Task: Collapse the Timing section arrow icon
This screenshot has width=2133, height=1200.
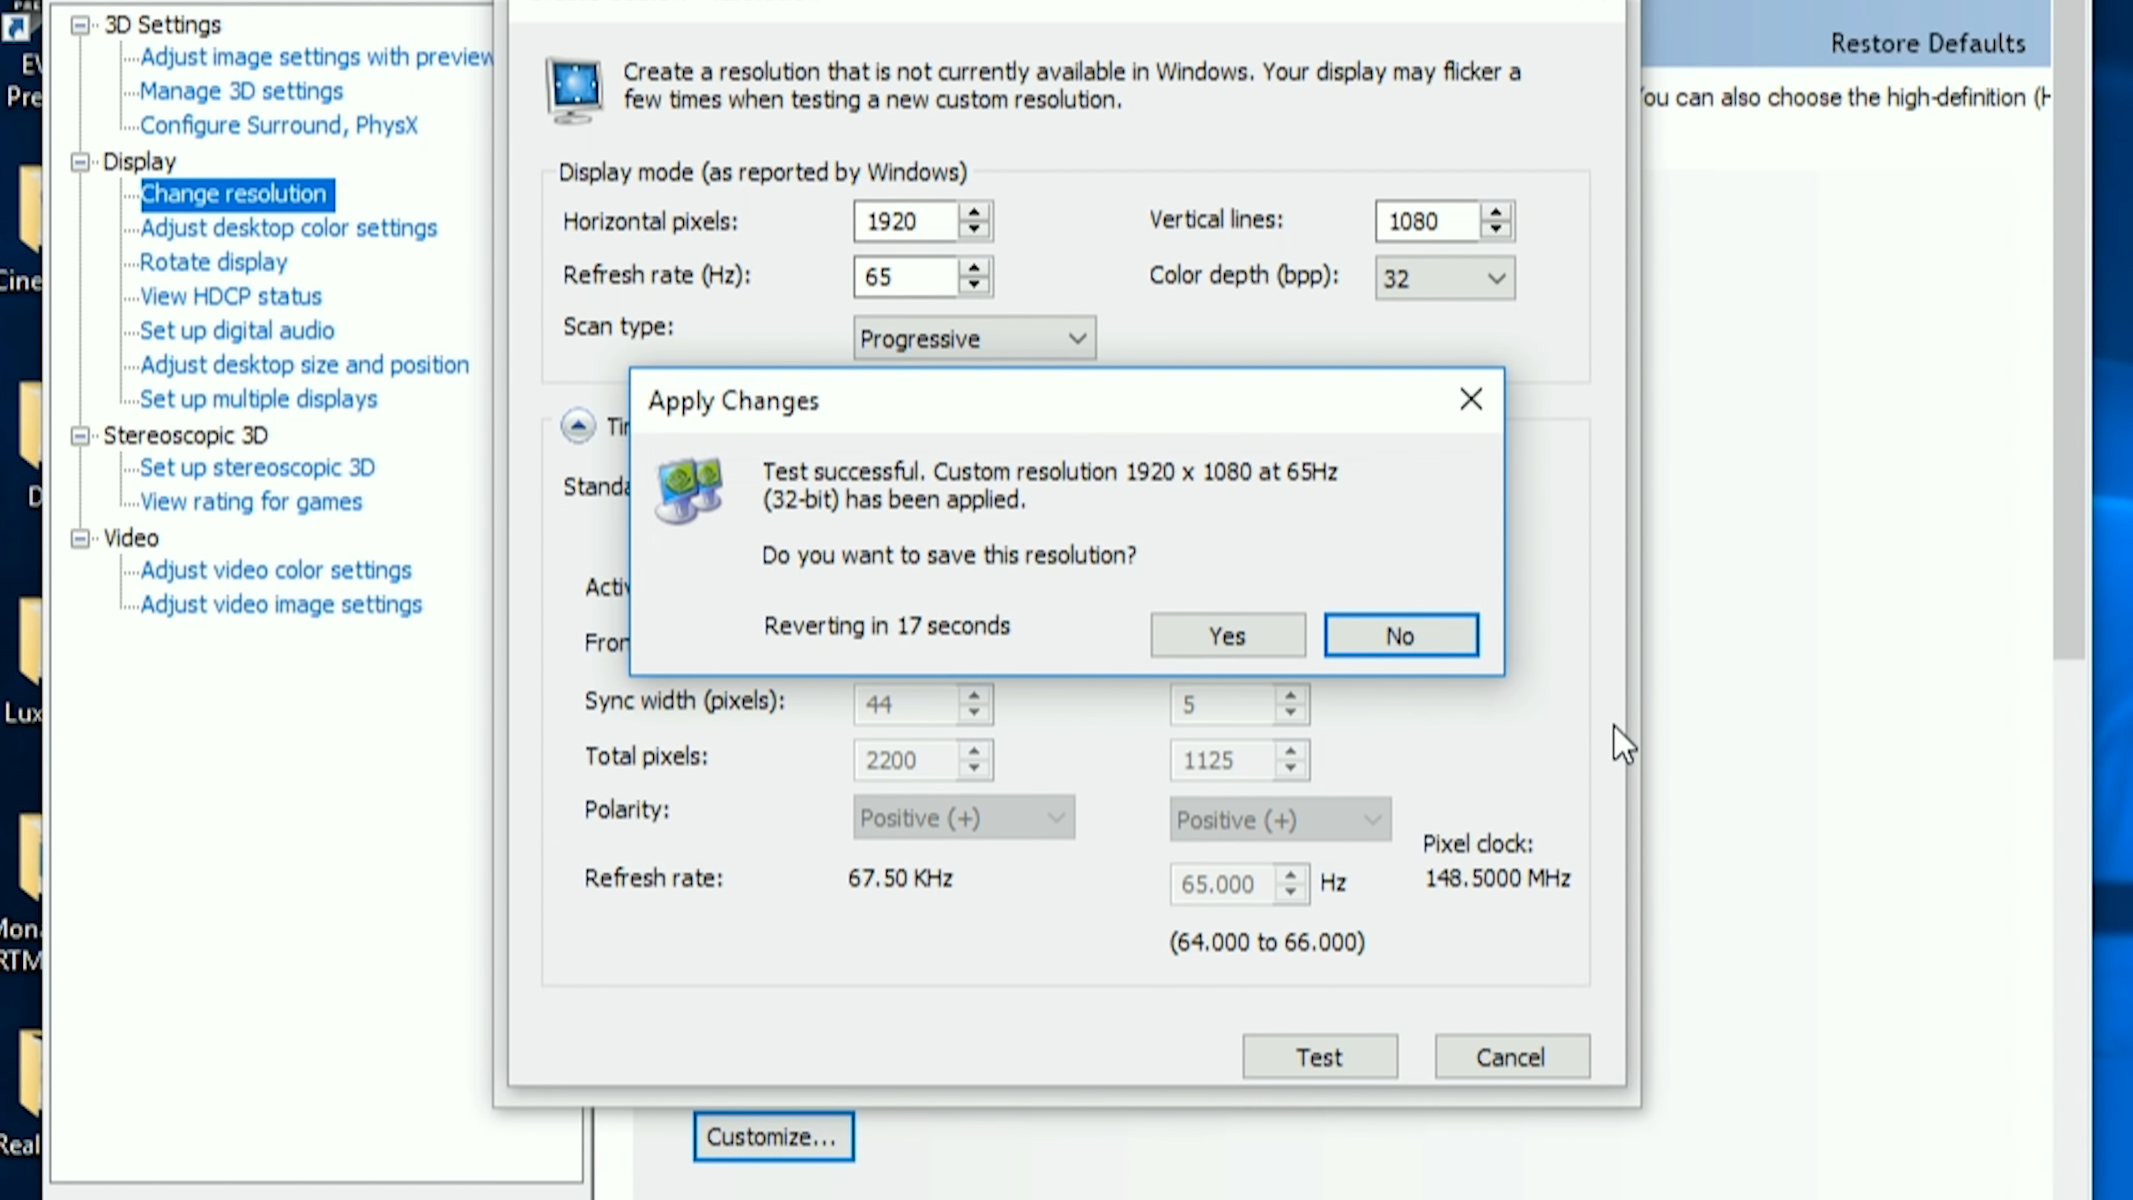Action: click(577, 426)
